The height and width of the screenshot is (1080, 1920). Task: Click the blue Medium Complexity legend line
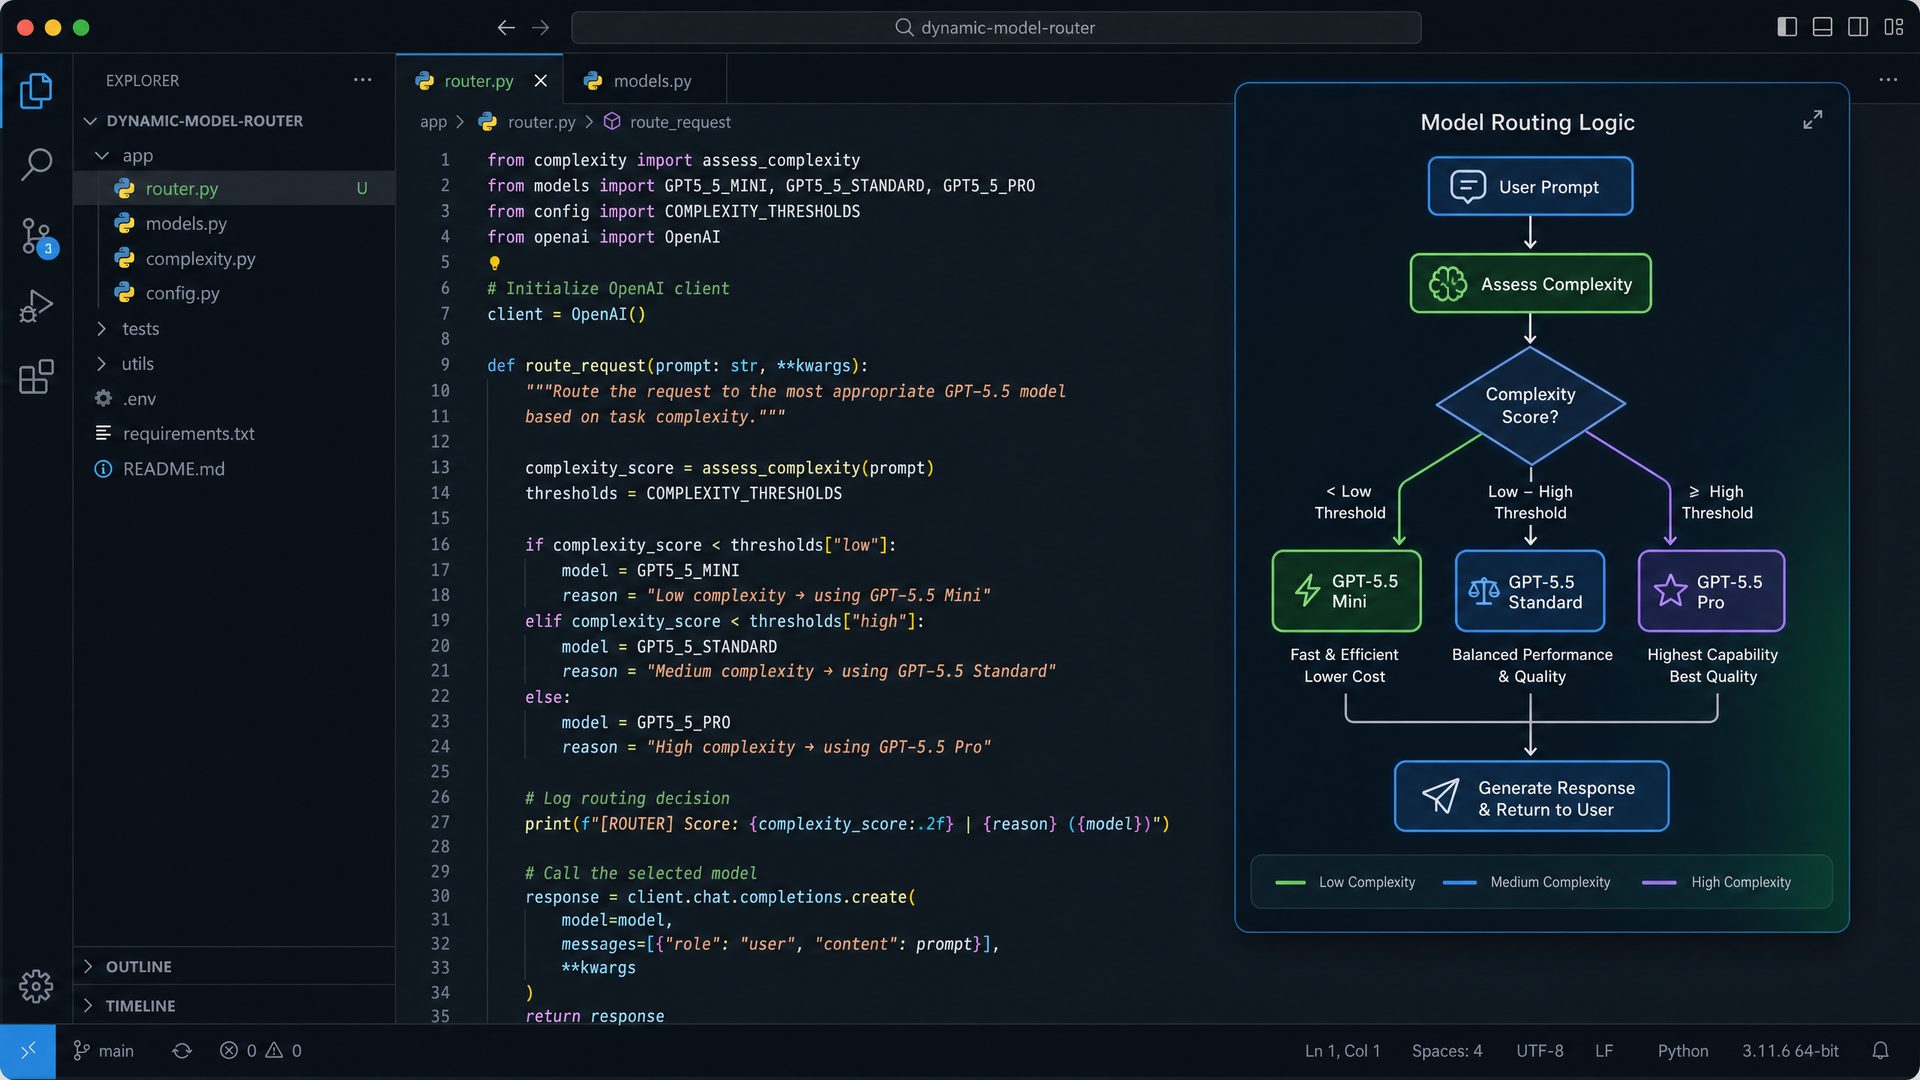coord(1460,883)
